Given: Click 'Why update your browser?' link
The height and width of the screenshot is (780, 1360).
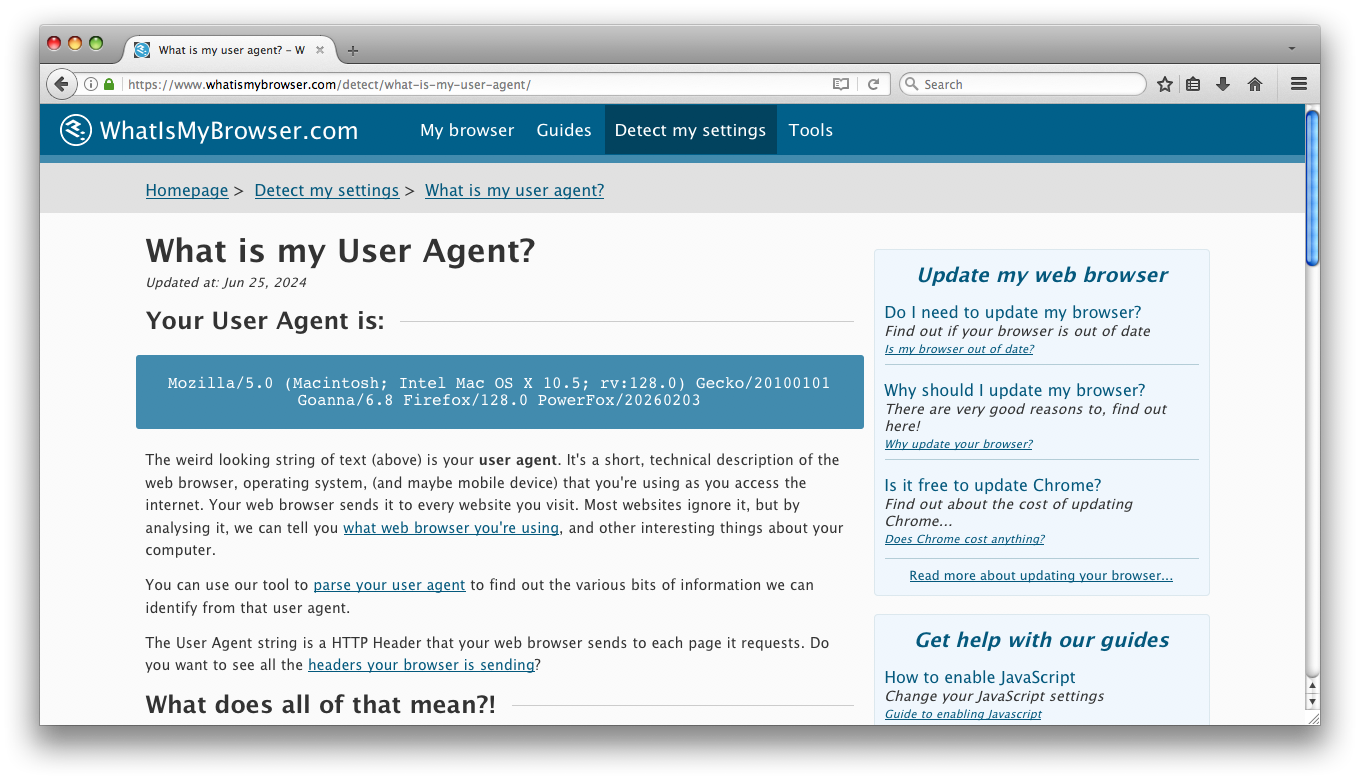Looking at the screenshot, I should (x=958, y=444).
